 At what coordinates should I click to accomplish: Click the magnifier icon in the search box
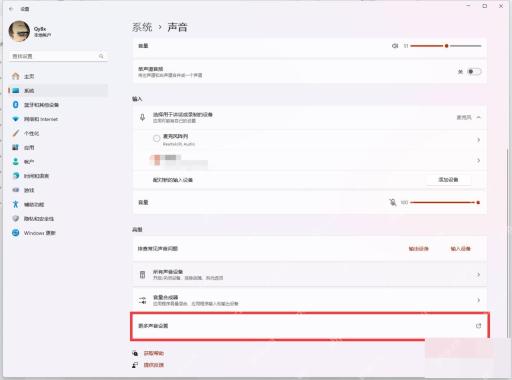101,56
